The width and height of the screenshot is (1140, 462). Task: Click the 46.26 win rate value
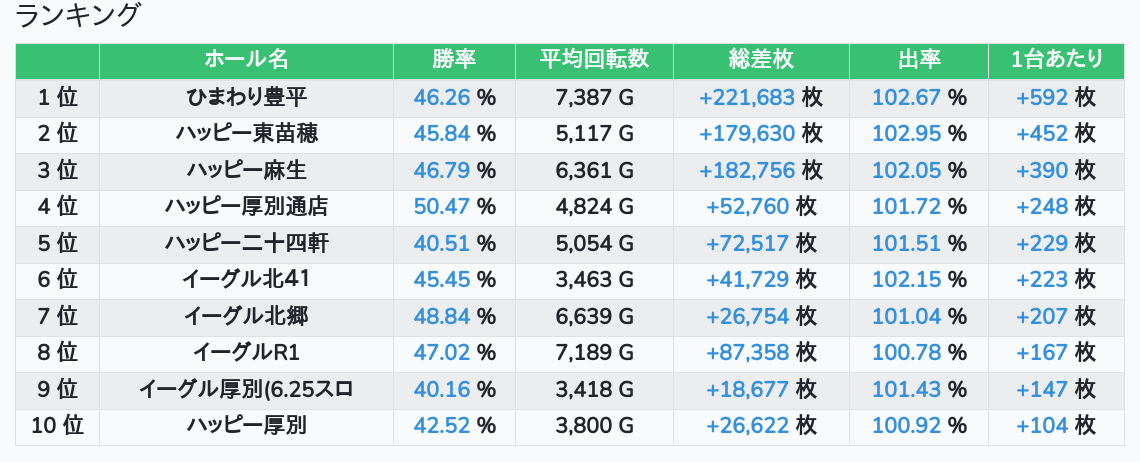[x=441, y=97]
